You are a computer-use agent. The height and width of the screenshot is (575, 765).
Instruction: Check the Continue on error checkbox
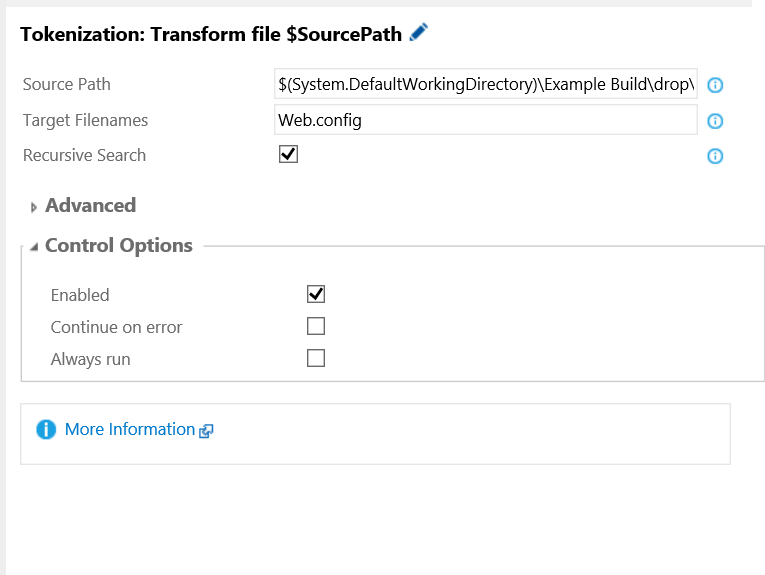[316, 326]
